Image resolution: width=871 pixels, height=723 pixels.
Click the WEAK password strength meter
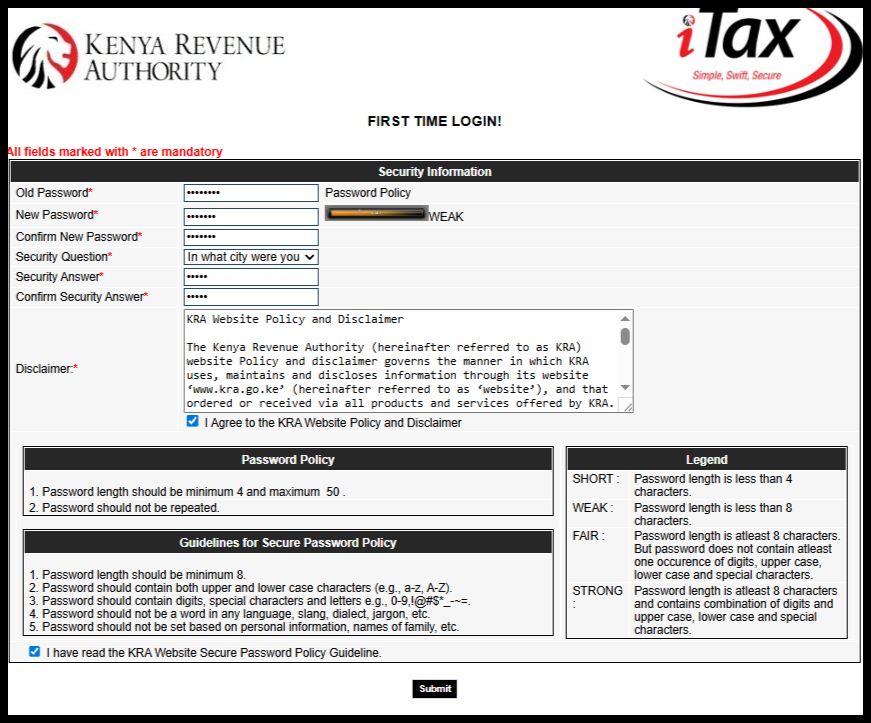(x=376, y=214)
